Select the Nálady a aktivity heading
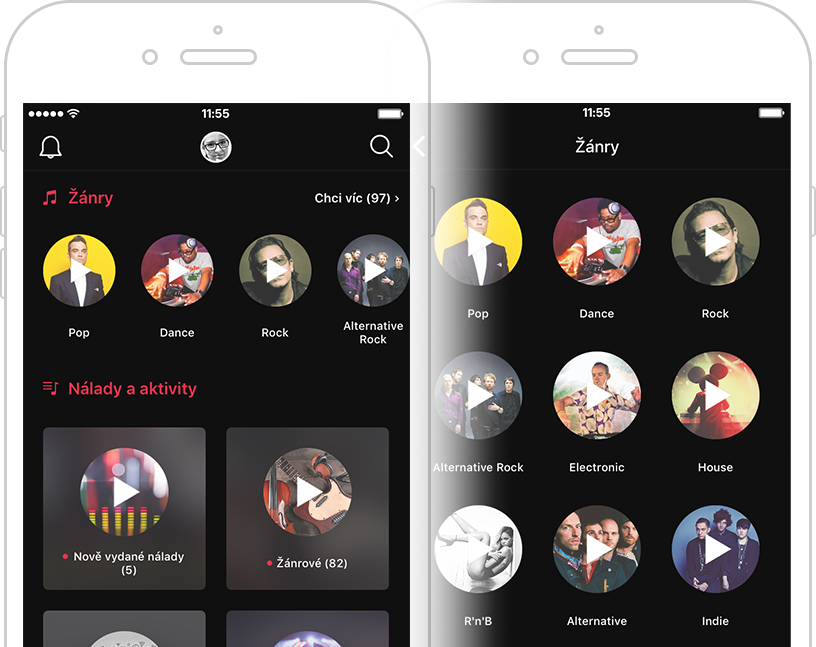This screenshot has height=647, width=816. 132,388
